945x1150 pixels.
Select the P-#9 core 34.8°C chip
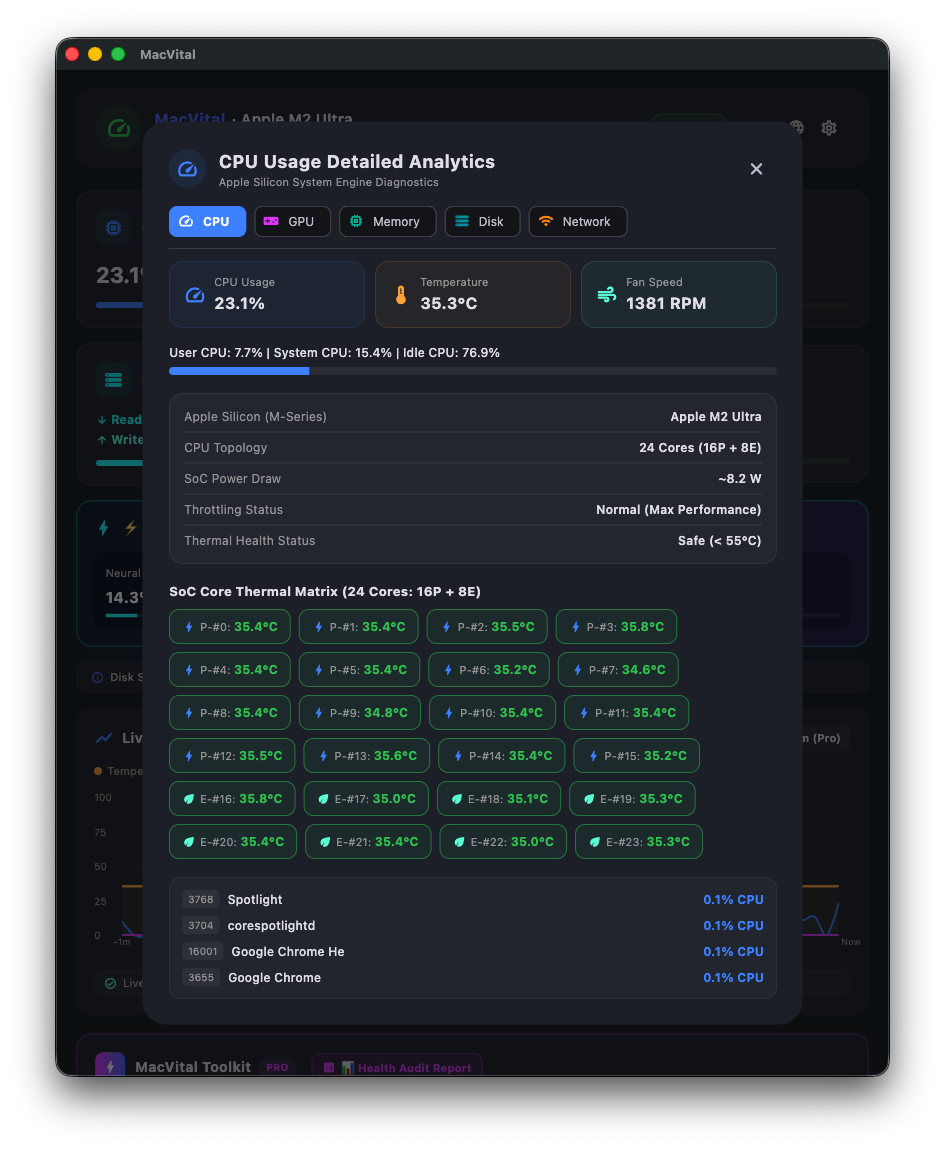pyautogui.click(x=360, y=713)
